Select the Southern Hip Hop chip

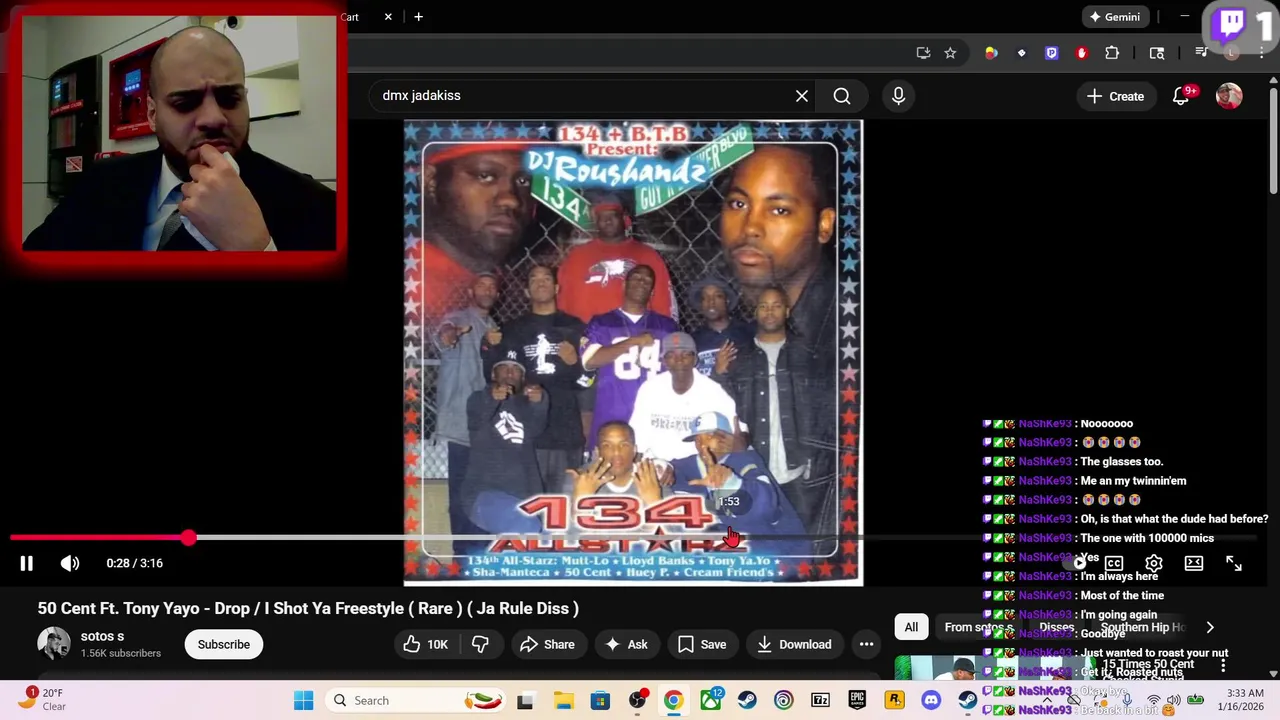(x=1143, y=628)
